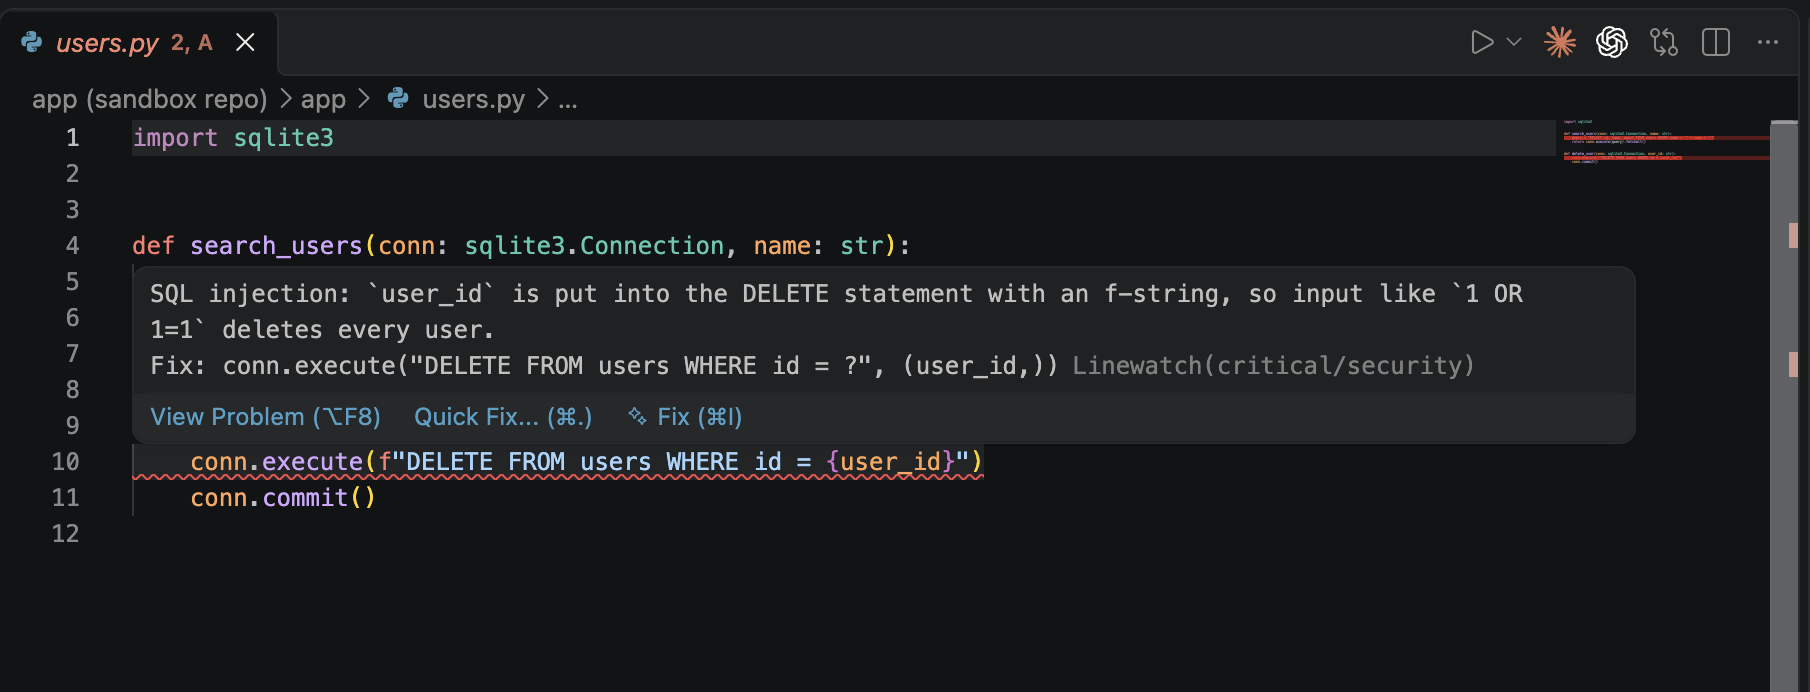Run the Python file with the play icon
The width and height of the screenshot is (1810, 692).
coord(1482,42)
